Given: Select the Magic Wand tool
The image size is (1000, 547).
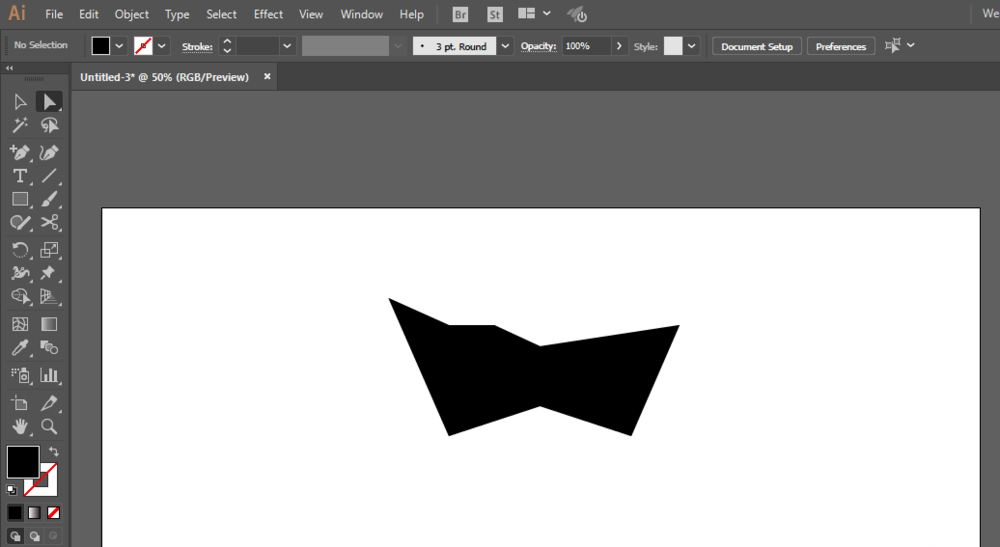Looking at the screenshot, I should point(19,126).
